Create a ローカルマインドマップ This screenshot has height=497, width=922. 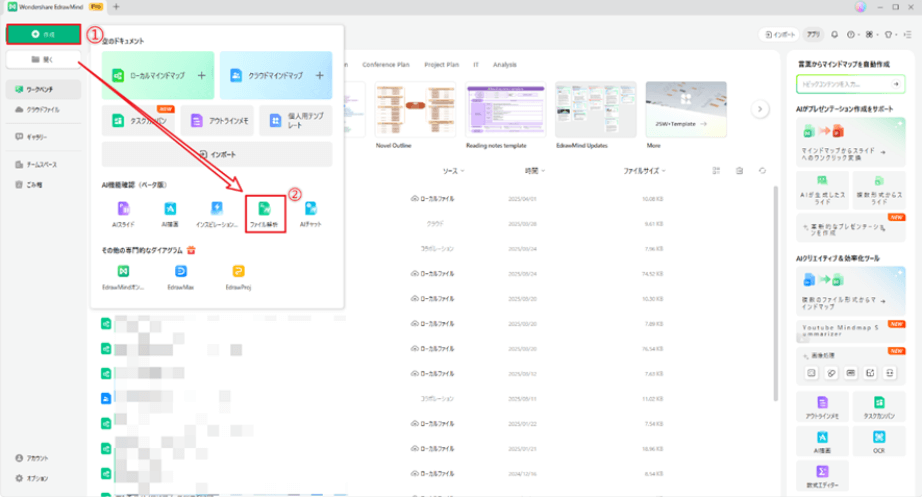(158, 75)
